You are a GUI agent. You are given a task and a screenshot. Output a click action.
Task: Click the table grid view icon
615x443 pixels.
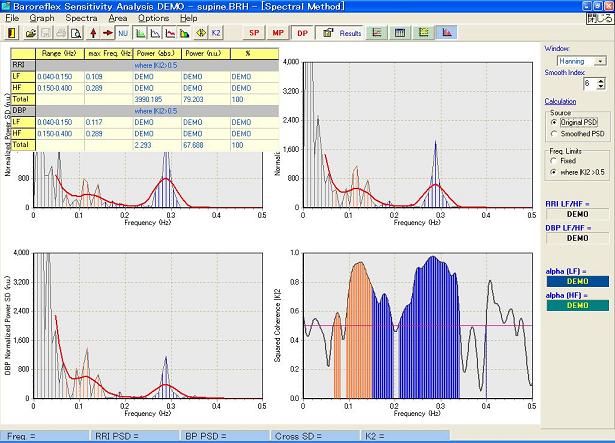point(400,33)
